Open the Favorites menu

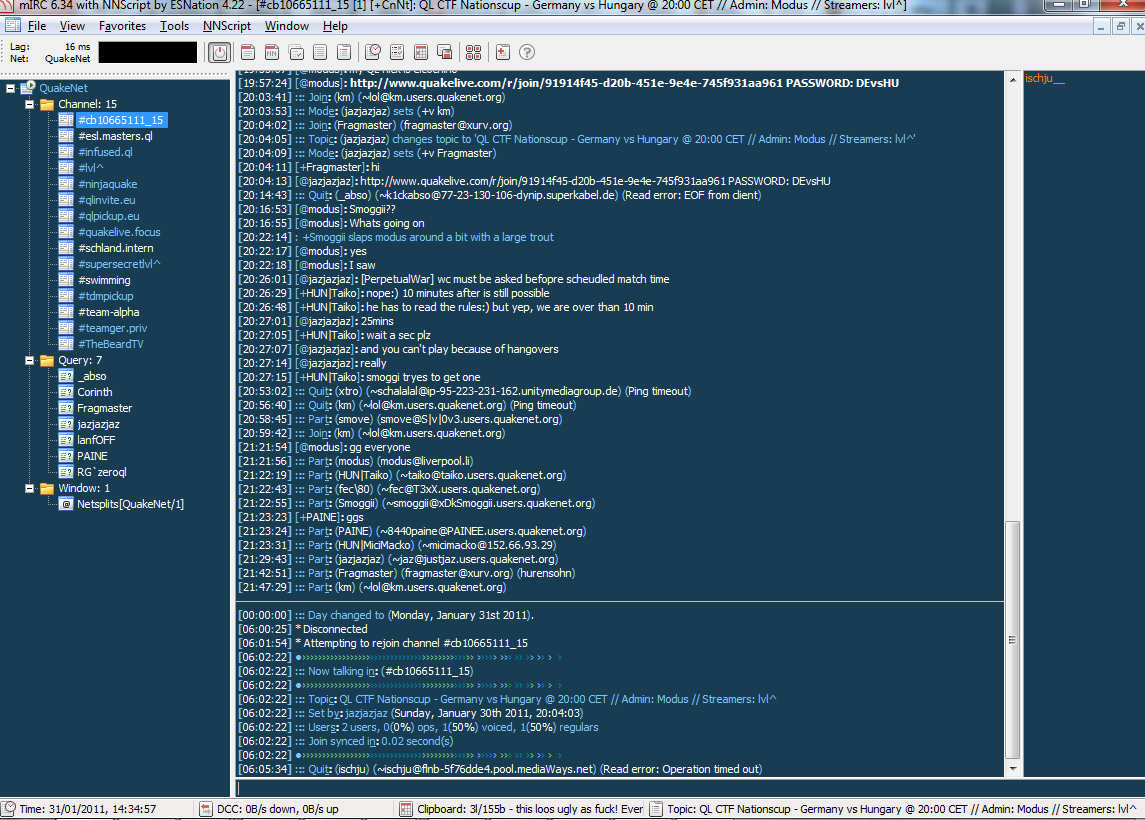click(122, 26)
